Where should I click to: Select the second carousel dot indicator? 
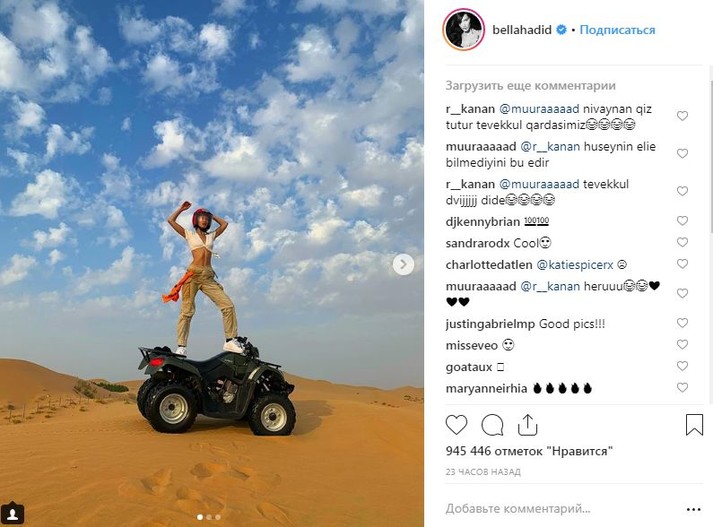pyautogui.click(x=209, y=517)
